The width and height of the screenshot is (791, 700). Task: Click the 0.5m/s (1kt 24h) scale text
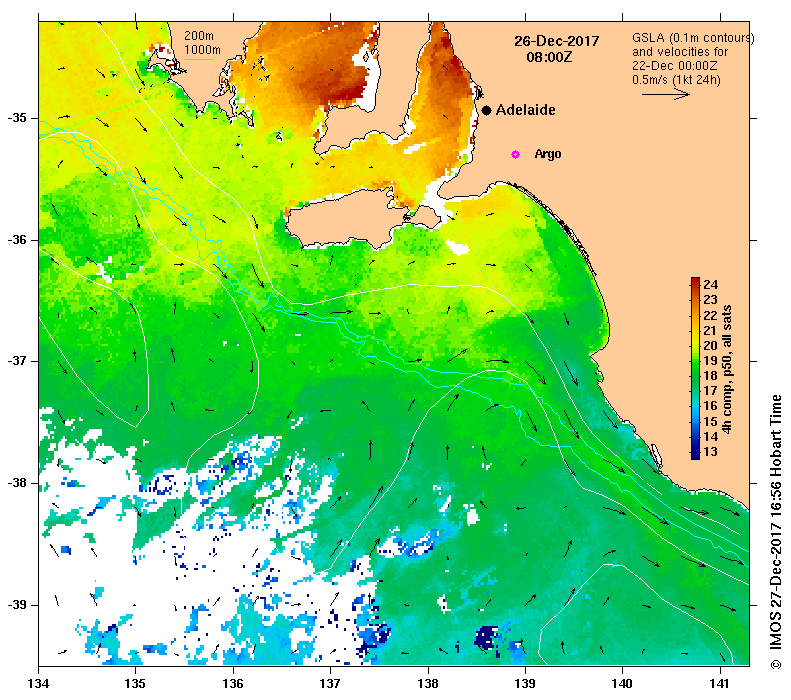[676, 80]
